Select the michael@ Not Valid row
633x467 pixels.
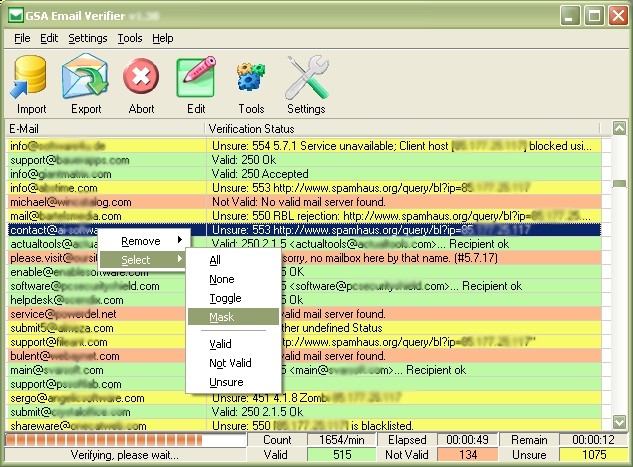pyautogui.click(x=100, y=202)
